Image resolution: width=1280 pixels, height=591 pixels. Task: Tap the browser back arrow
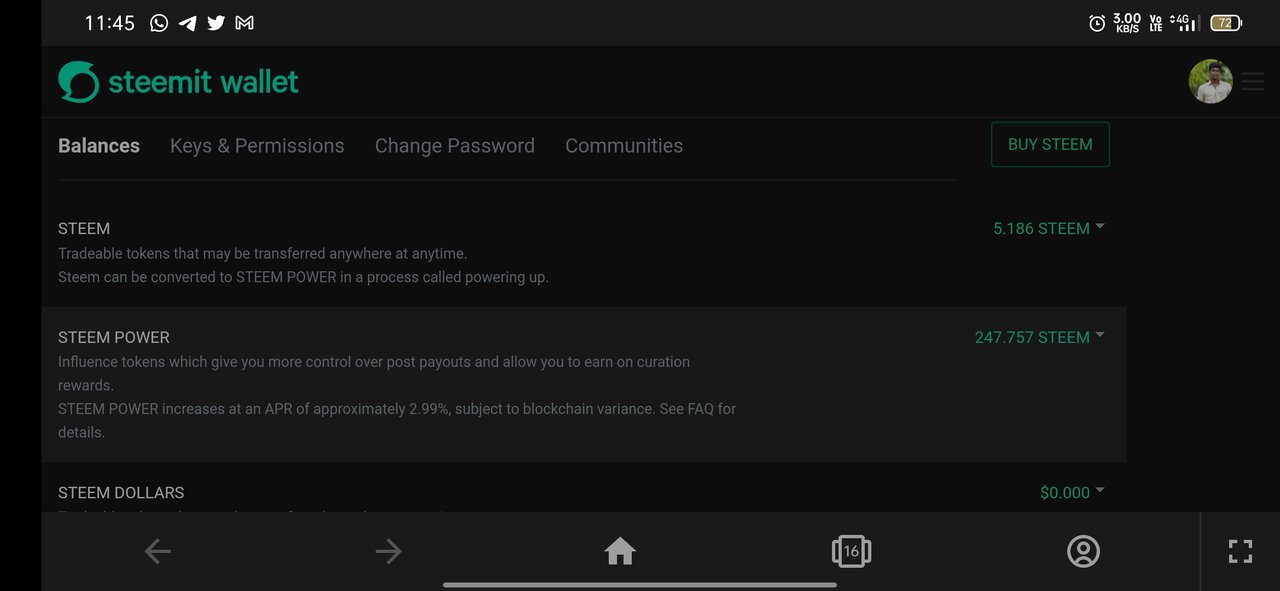157,551
